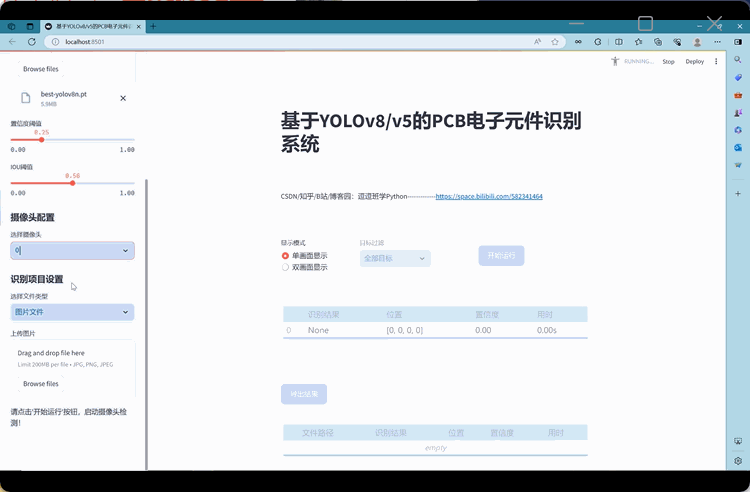Select the 0.00s time cell

(x=547, y=330)
